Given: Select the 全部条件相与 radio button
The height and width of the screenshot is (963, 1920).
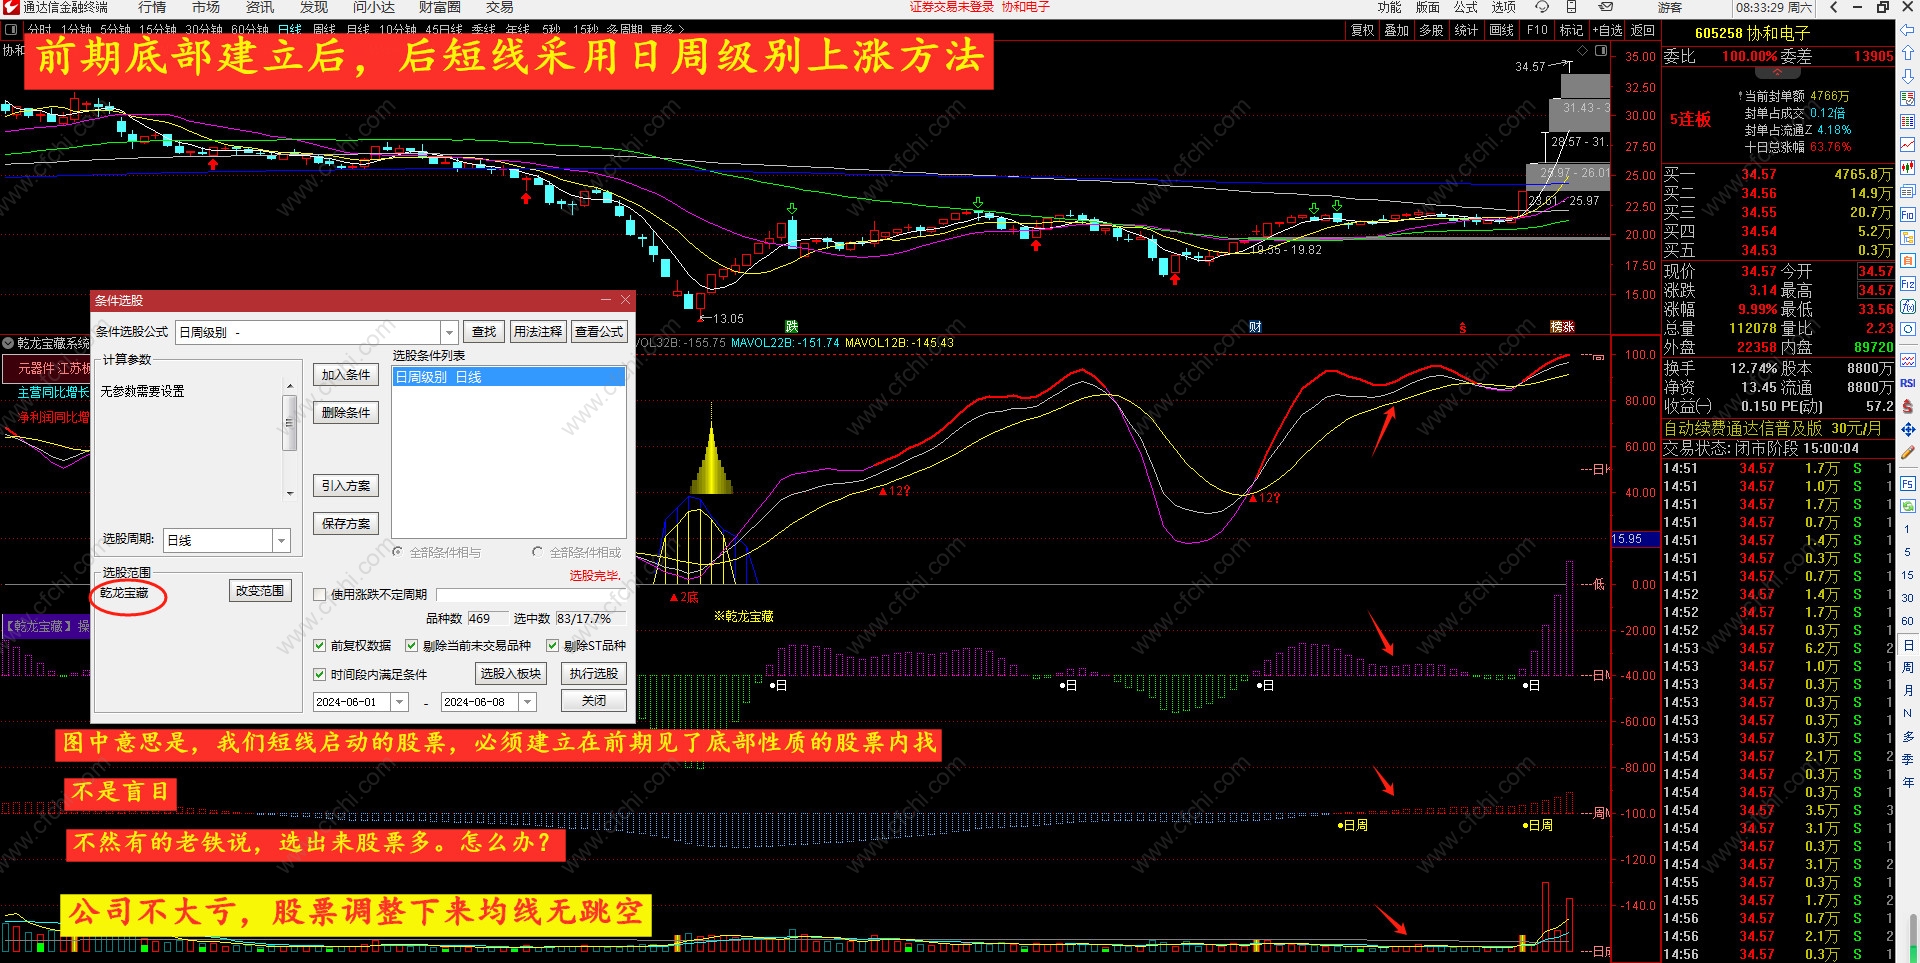Looking at the screenshot, I should 398,552.
